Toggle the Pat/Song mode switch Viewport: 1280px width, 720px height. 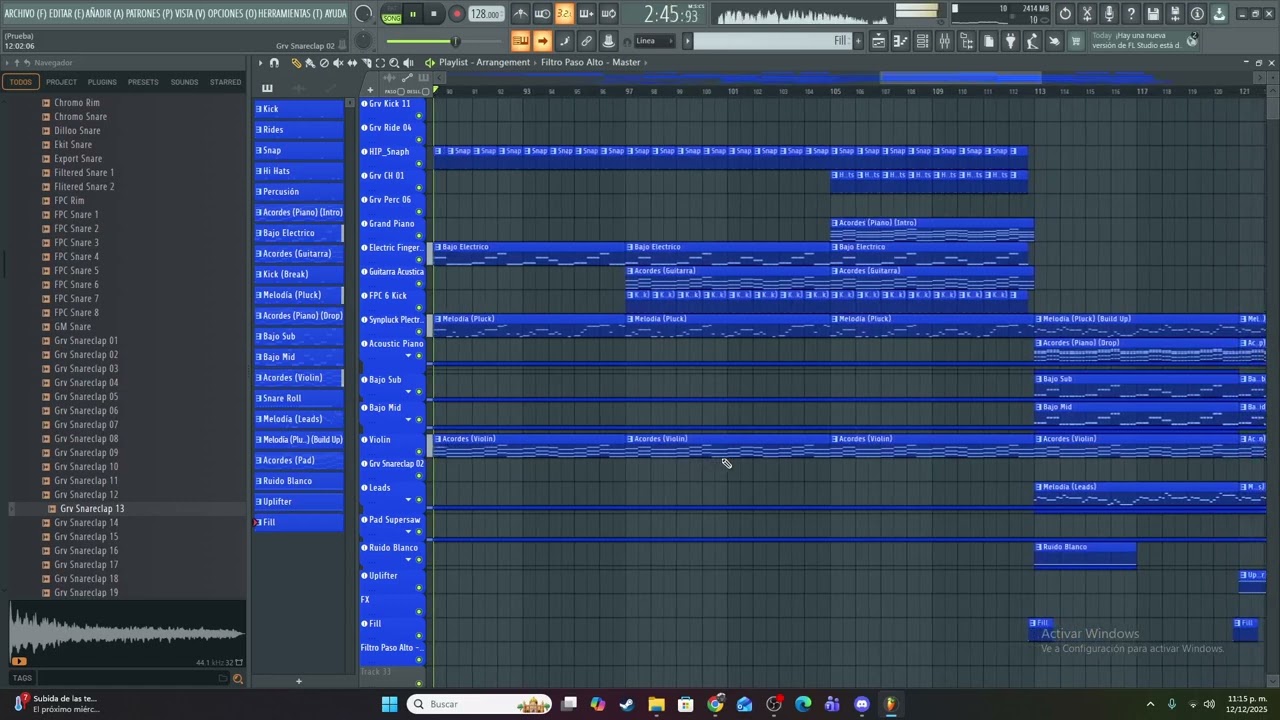391,14
